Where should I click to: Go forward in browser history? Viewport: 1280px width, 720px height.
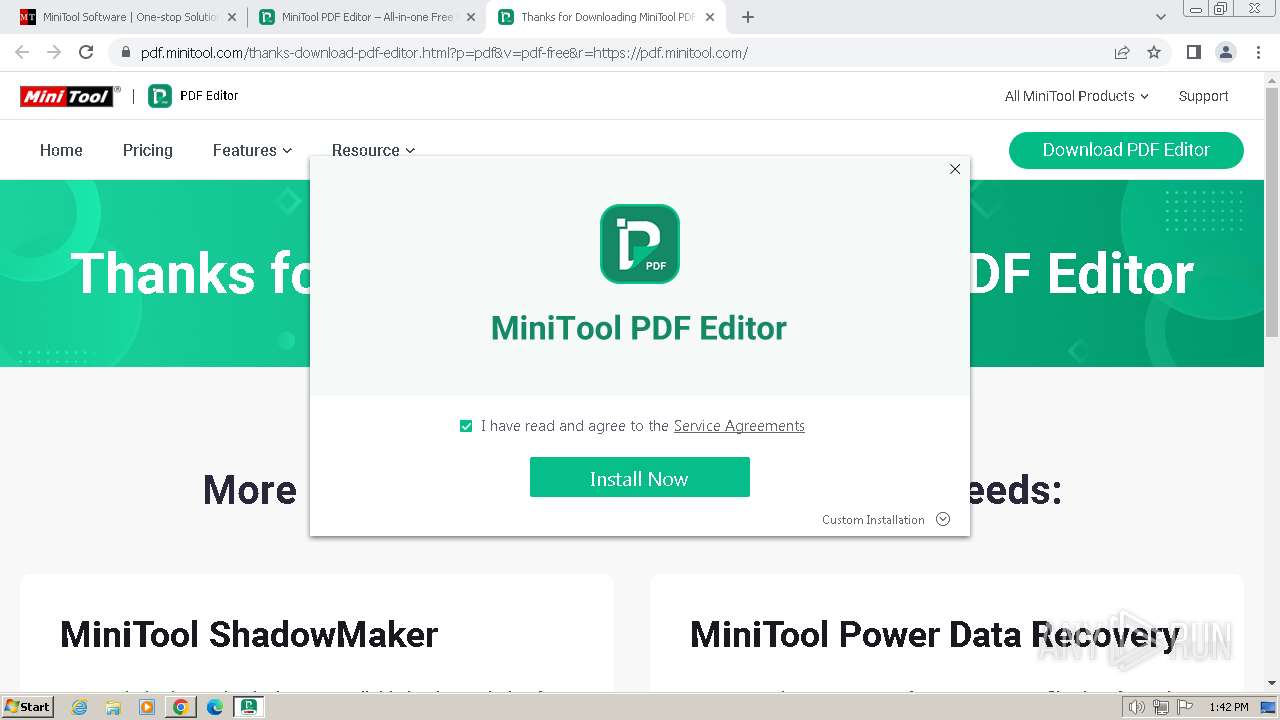tap(54, 53)
